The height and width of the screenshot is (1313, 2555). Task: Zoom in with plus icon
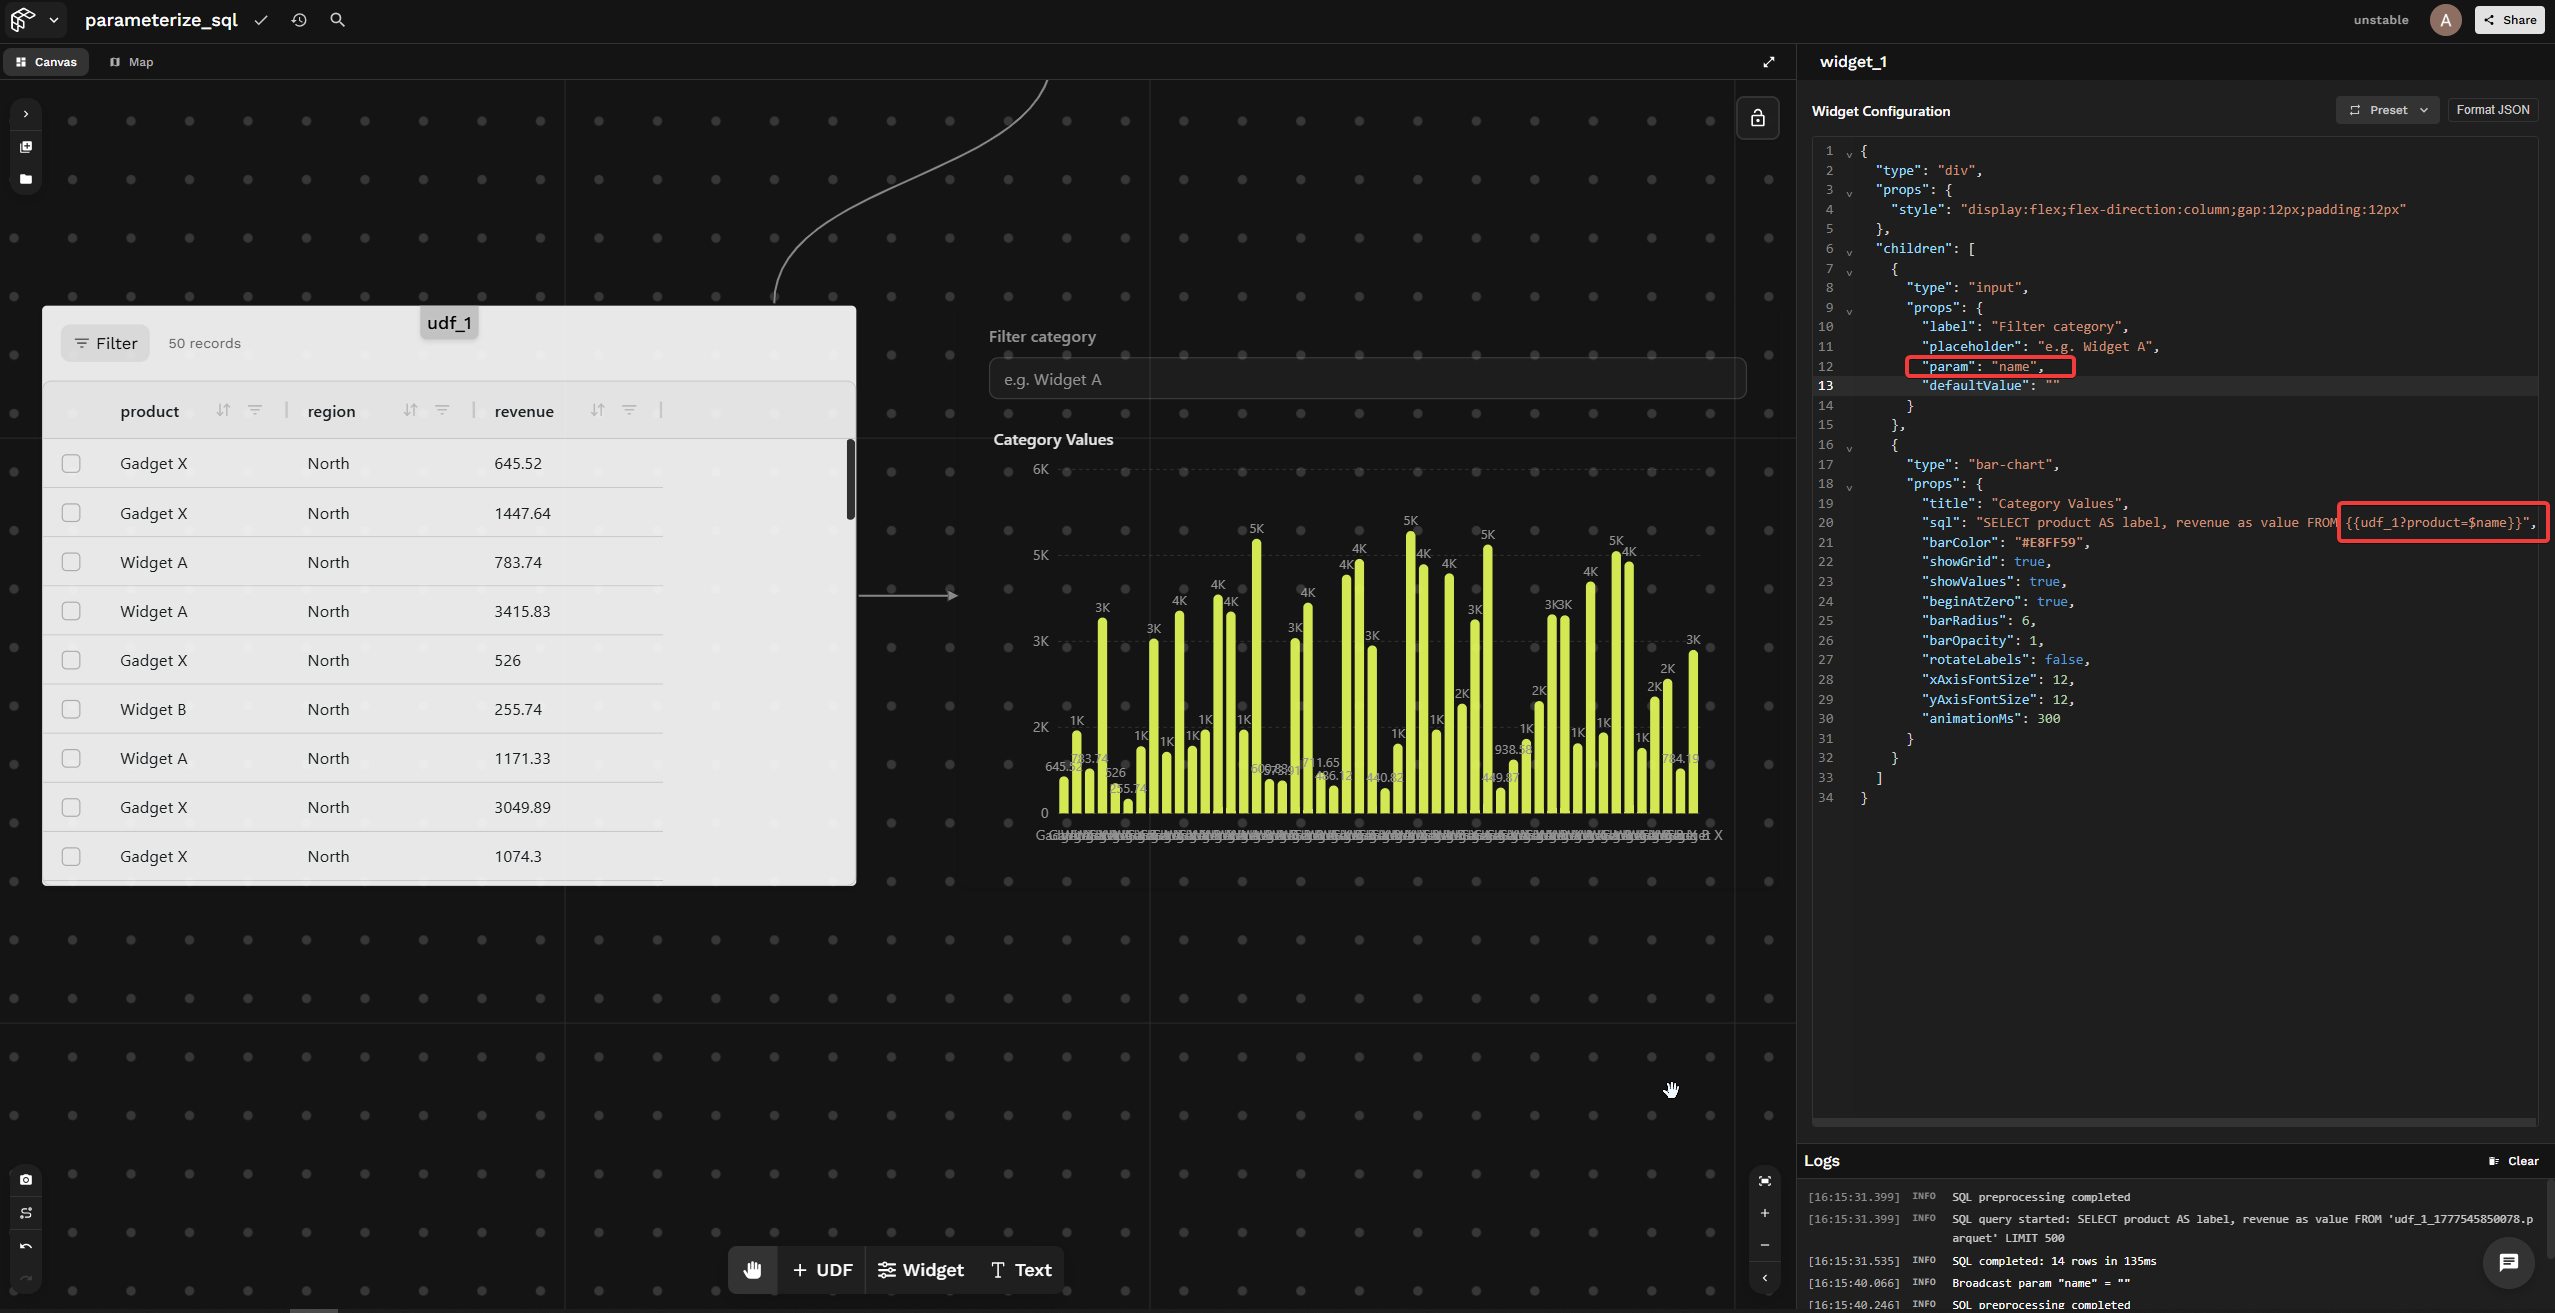[1765, 1213]
